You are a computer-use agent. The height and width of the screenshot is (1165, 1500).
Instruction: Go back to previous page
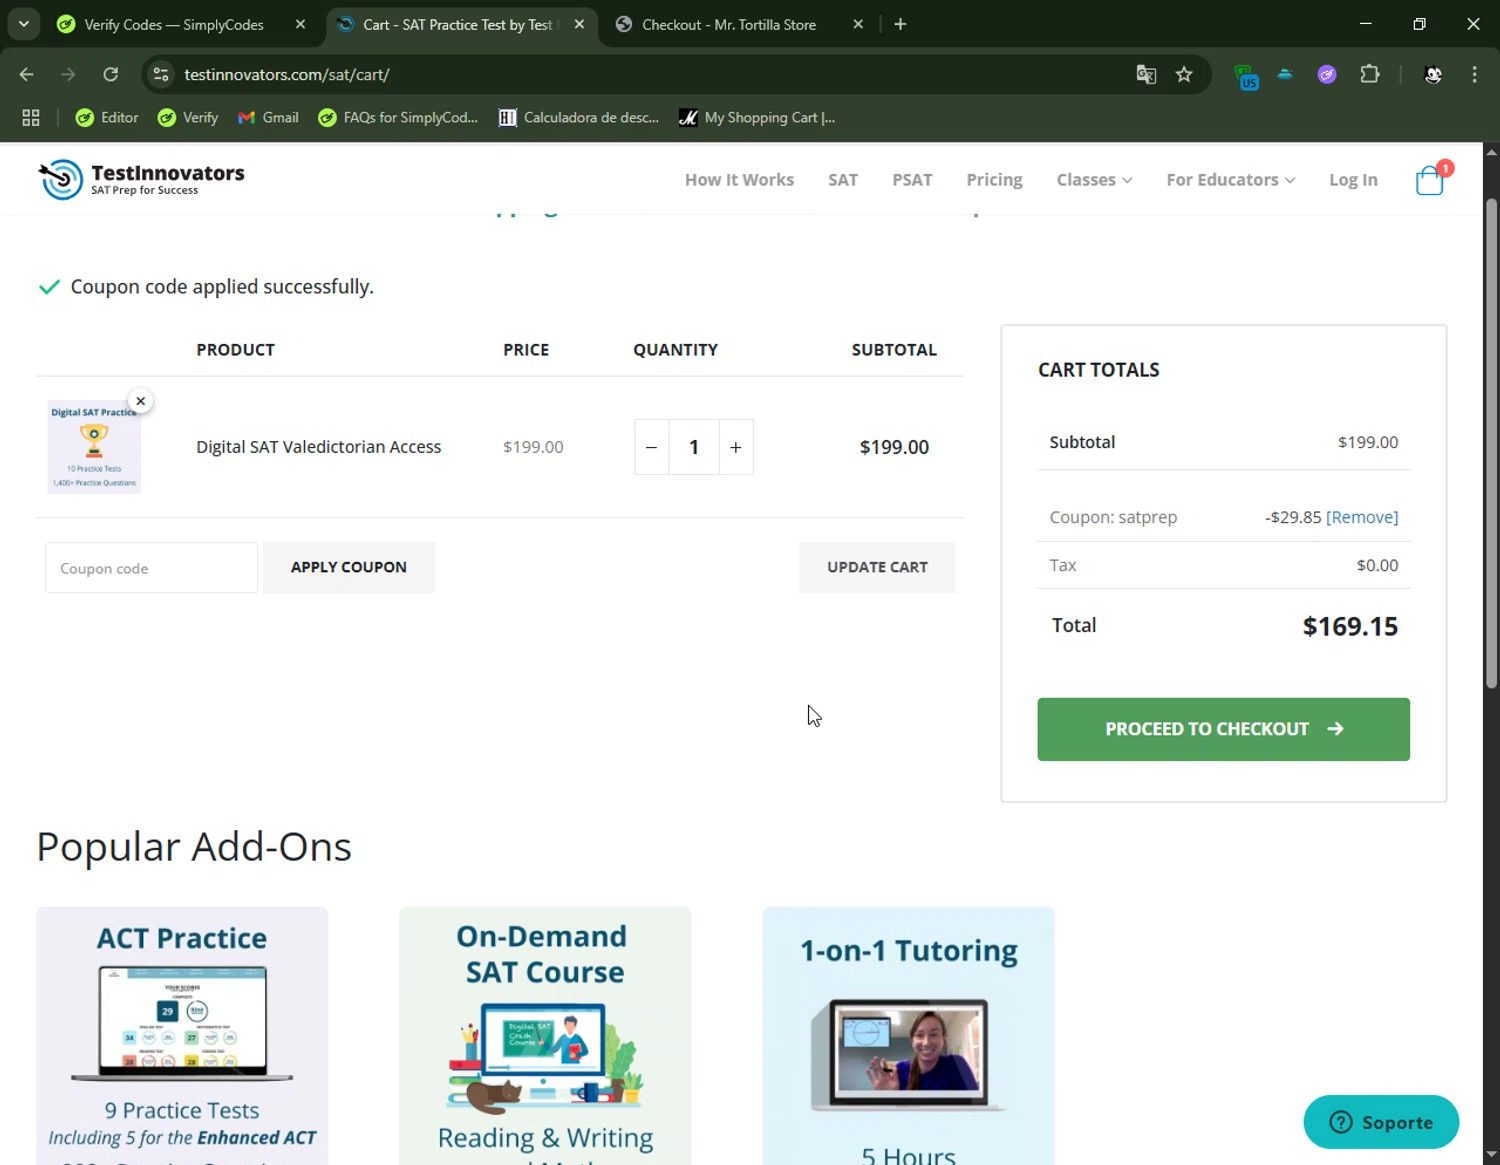(x=27, y=74)
